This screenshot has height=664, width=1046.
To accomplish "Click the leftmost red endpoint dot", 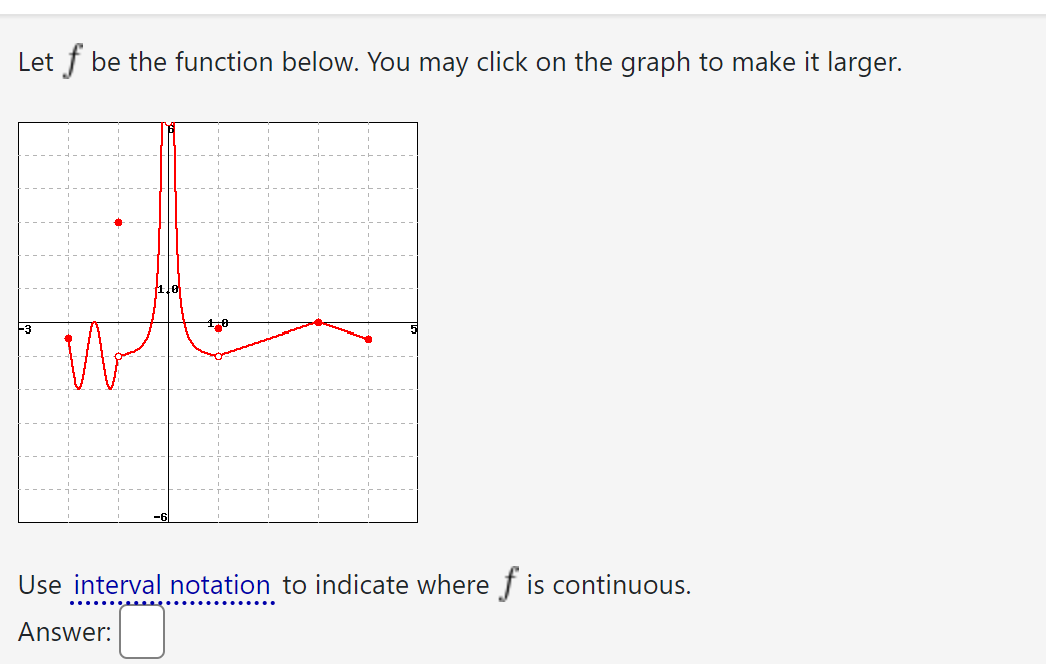I will 68,338.
